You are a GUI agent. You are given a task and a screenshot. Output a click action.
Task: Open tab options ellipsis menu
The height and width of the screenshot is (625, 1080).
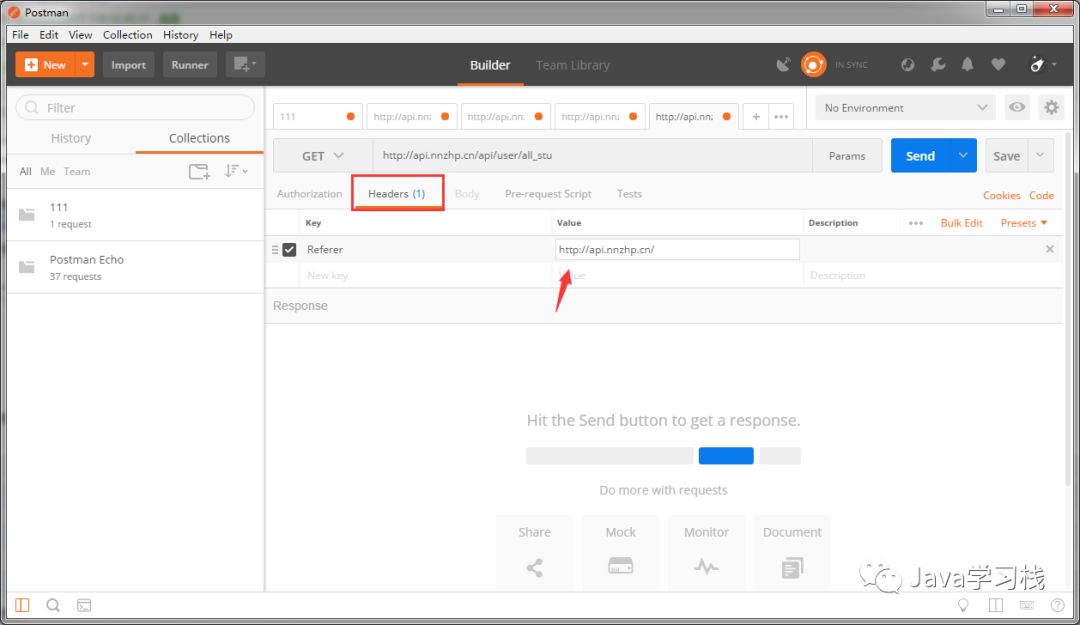780,116
